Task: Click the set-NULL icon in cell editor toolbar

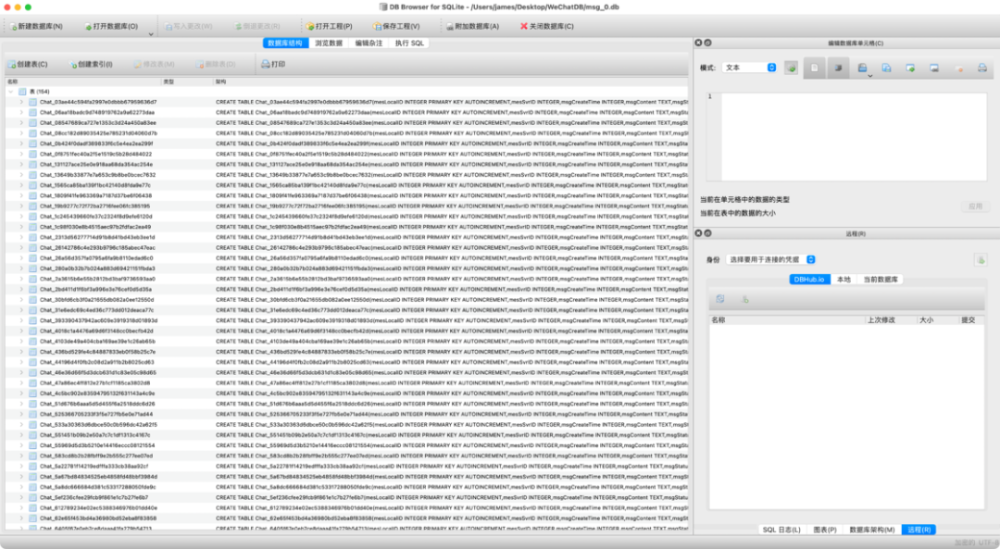Action: 959,68
